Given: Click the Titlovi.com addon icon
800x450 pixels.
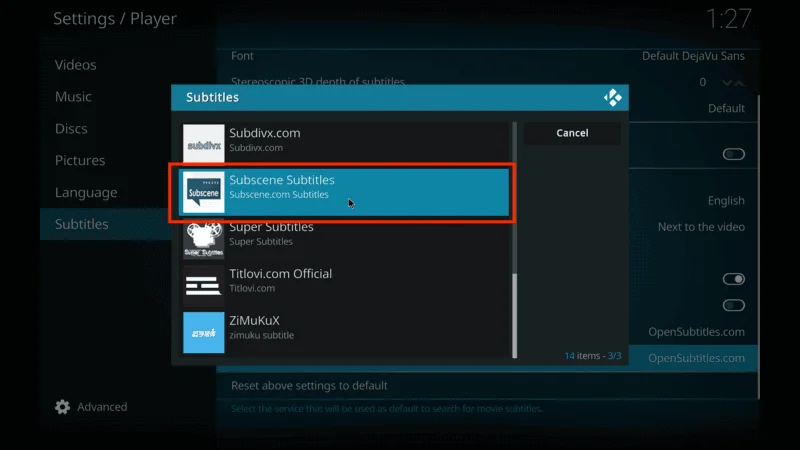Looking at the screenshot, I should (204, 286).
